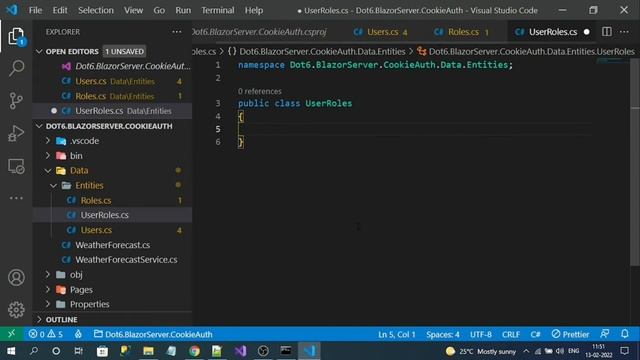The width and height of the screenshot is (640, 360).
Task: Switch to the Dot6.BlazorServer.CookieAuth.csproj tab
Action: tap(259, 32)
